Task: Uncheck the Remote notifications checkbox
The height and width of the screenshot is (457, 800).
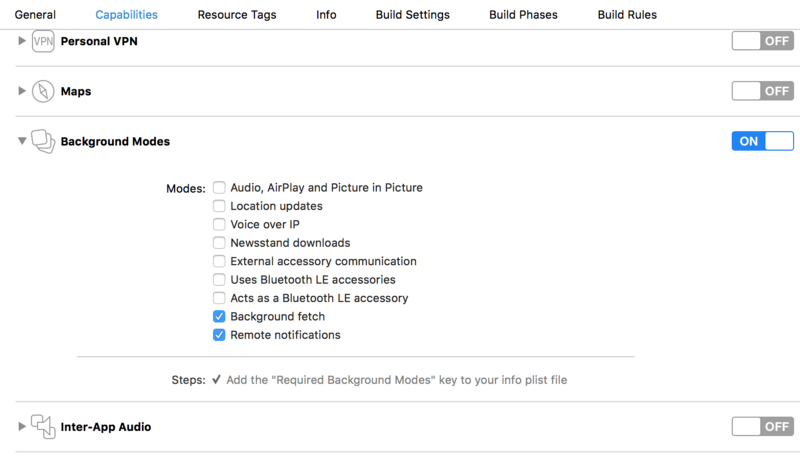Action: click(x=219, y=335)
